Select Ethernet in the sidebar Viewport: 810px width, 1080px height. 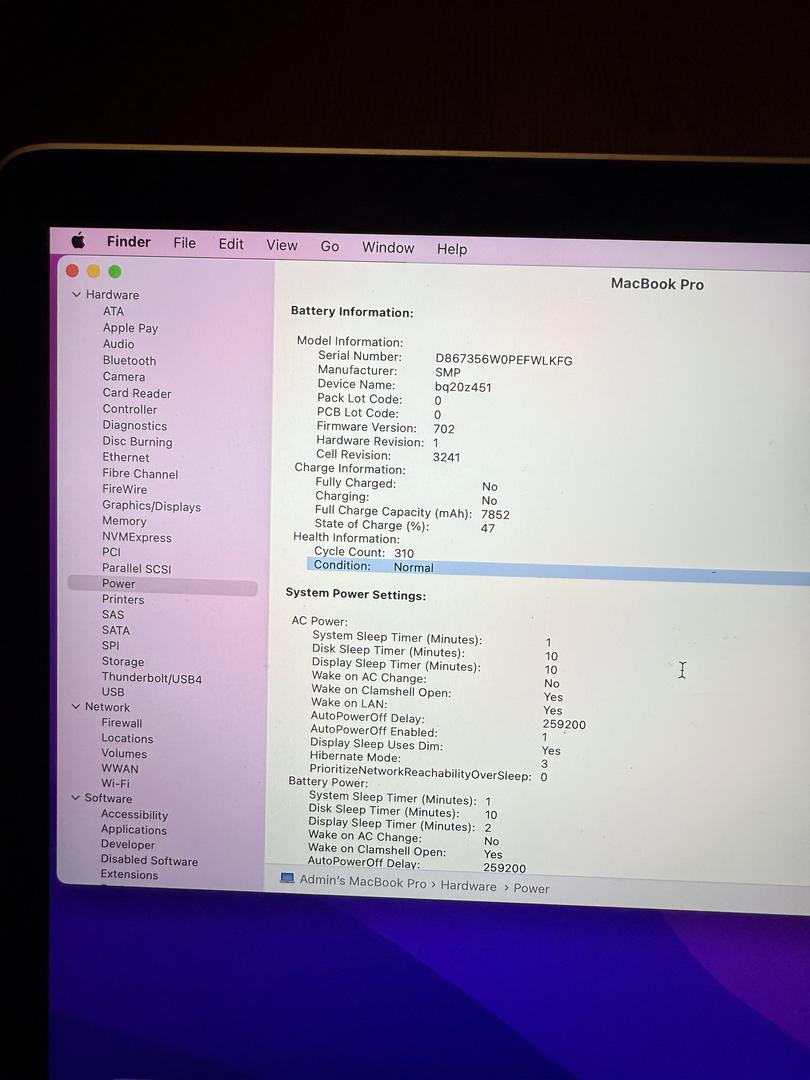(126, 457)
